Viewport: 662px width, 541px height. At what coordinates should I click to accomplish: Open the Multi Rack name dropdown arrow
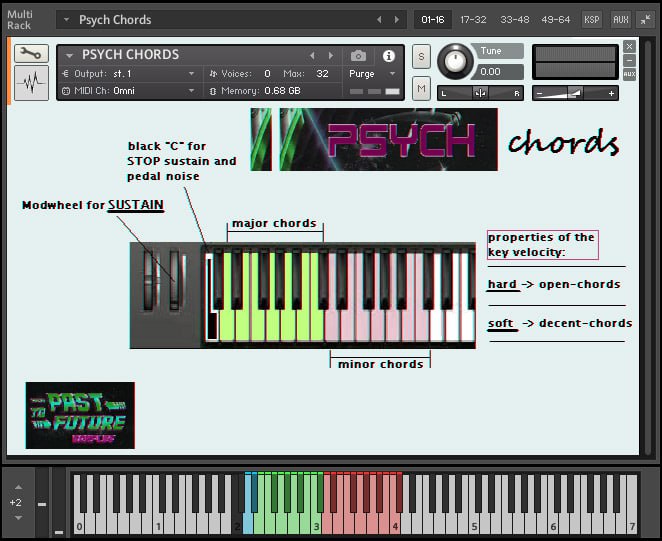click(66, 19)
